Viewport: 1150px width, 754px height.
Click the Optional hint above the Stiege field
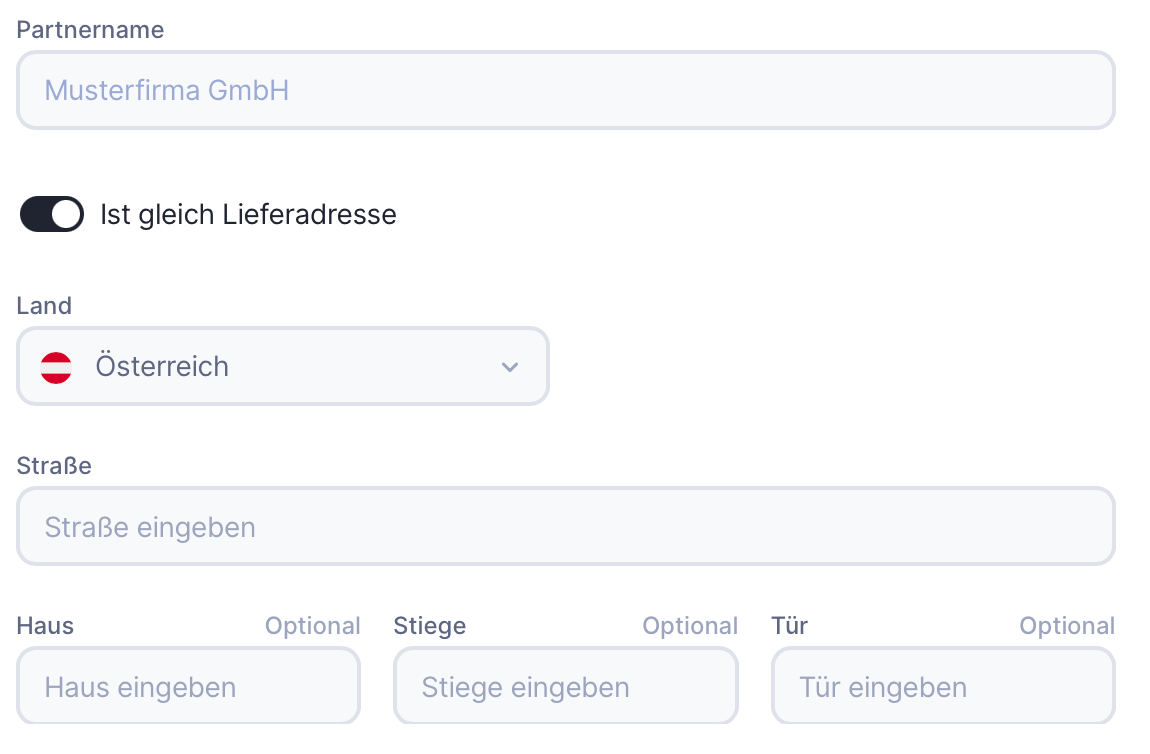tap(690, 626)
